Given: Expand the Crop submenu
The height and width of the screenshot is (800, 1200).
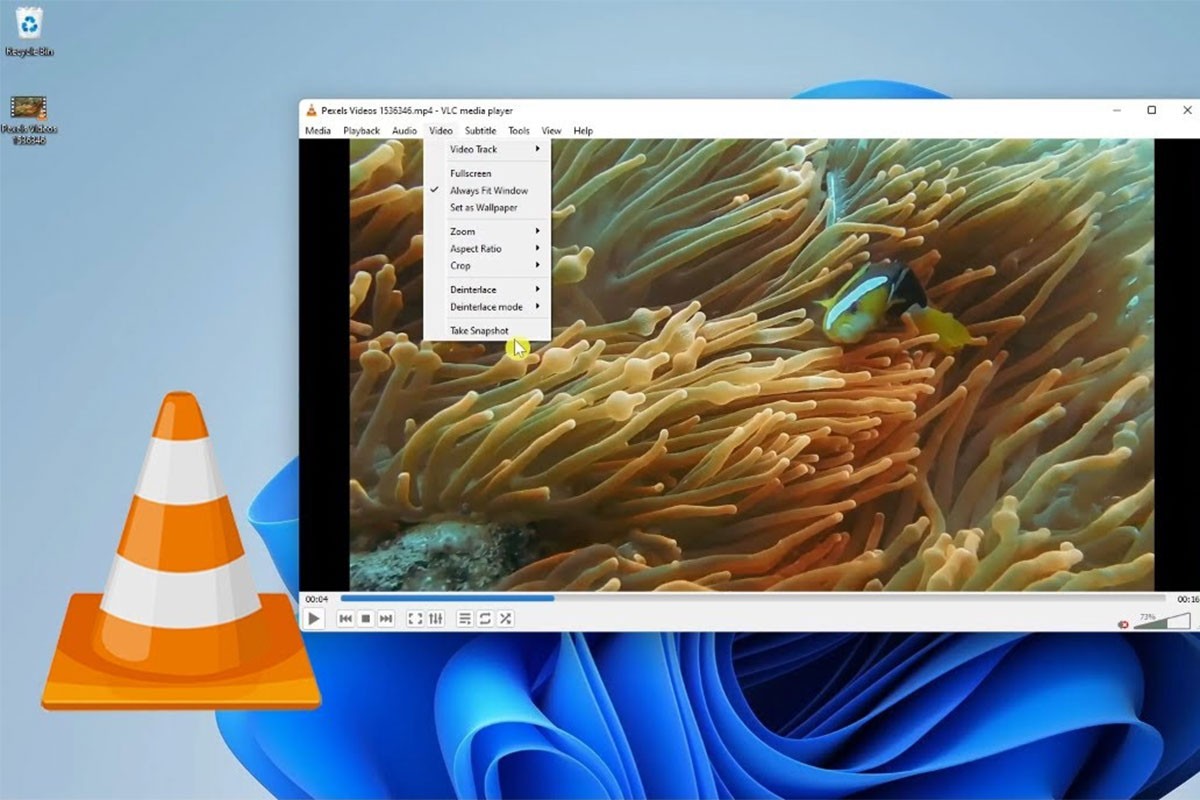Looking at the screenshot, I should pyautogui.click(x=487, y=265).
